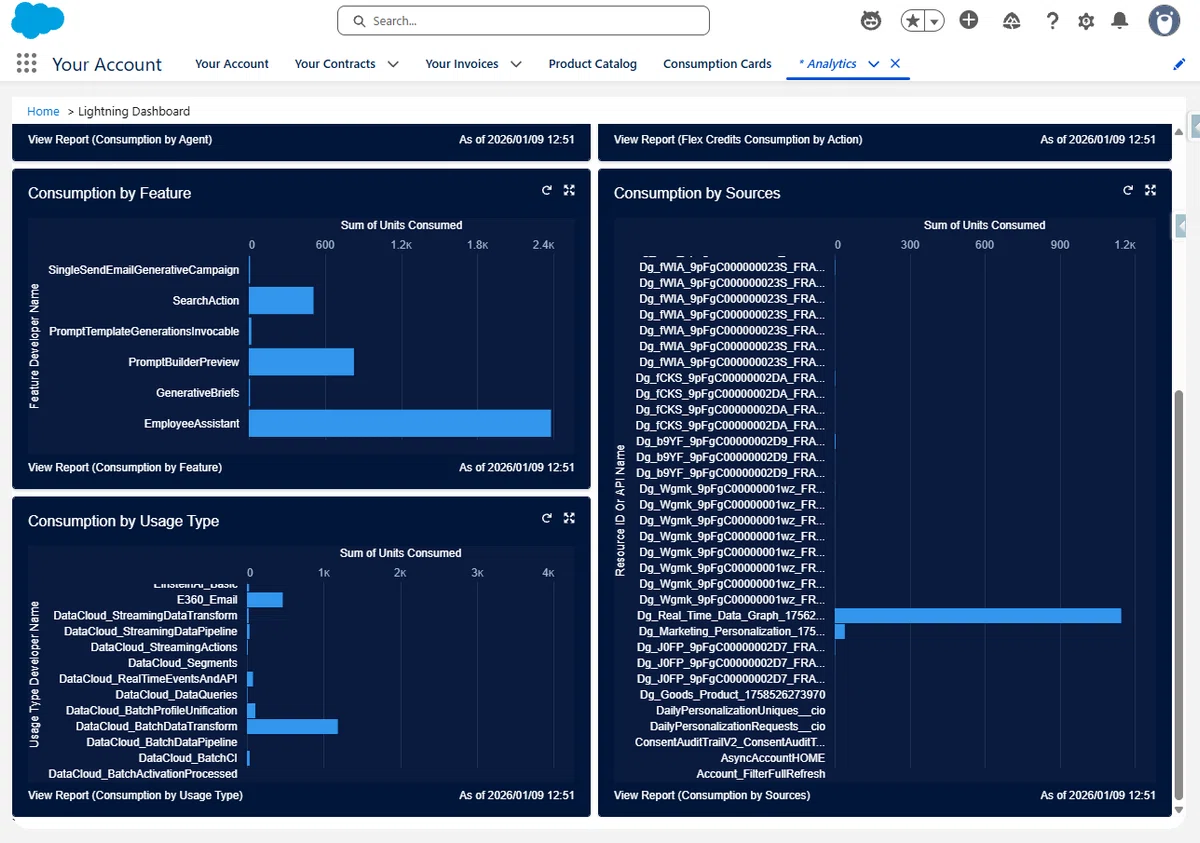The height and width of the screenshot is (843, 1200).
Task: Open the Favorites list dropdown arrow
Action: point(934,21)
